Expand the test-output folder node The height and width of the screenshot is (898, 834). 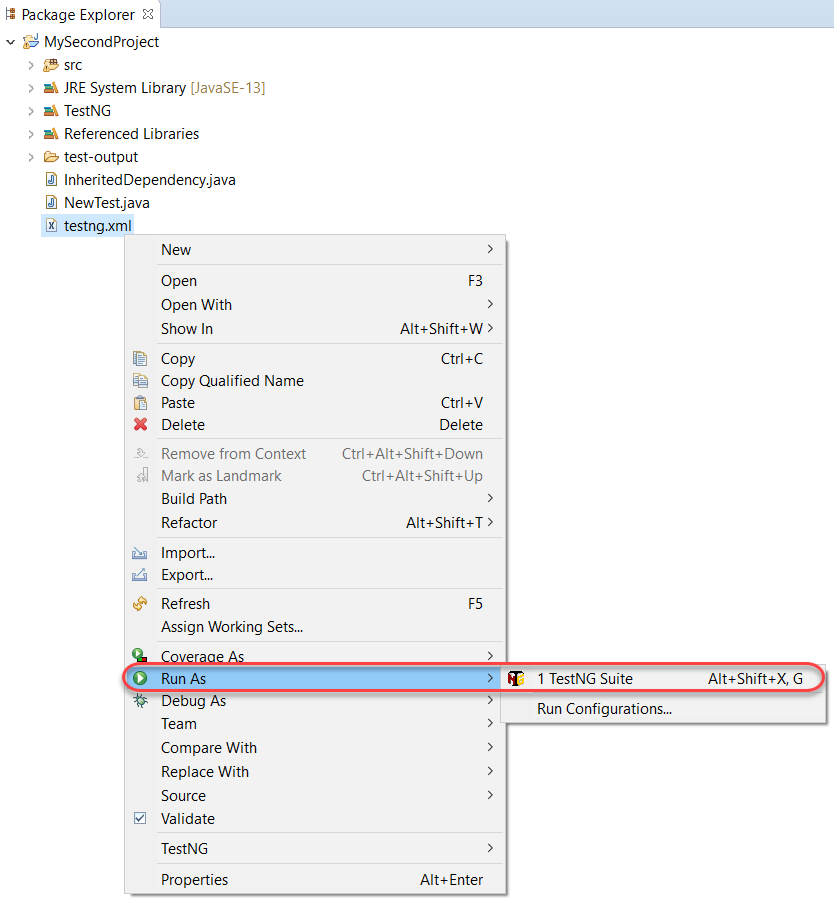coord(31,157)
